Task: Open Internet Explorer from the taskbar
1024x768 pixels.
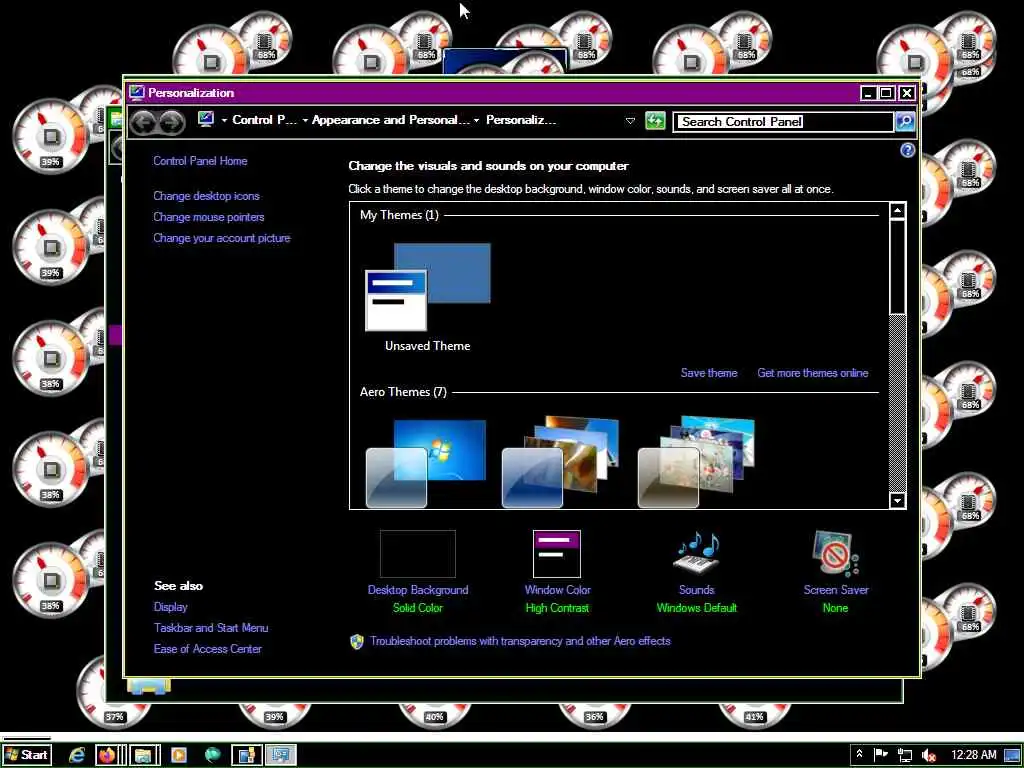Action: click(77, 755)
